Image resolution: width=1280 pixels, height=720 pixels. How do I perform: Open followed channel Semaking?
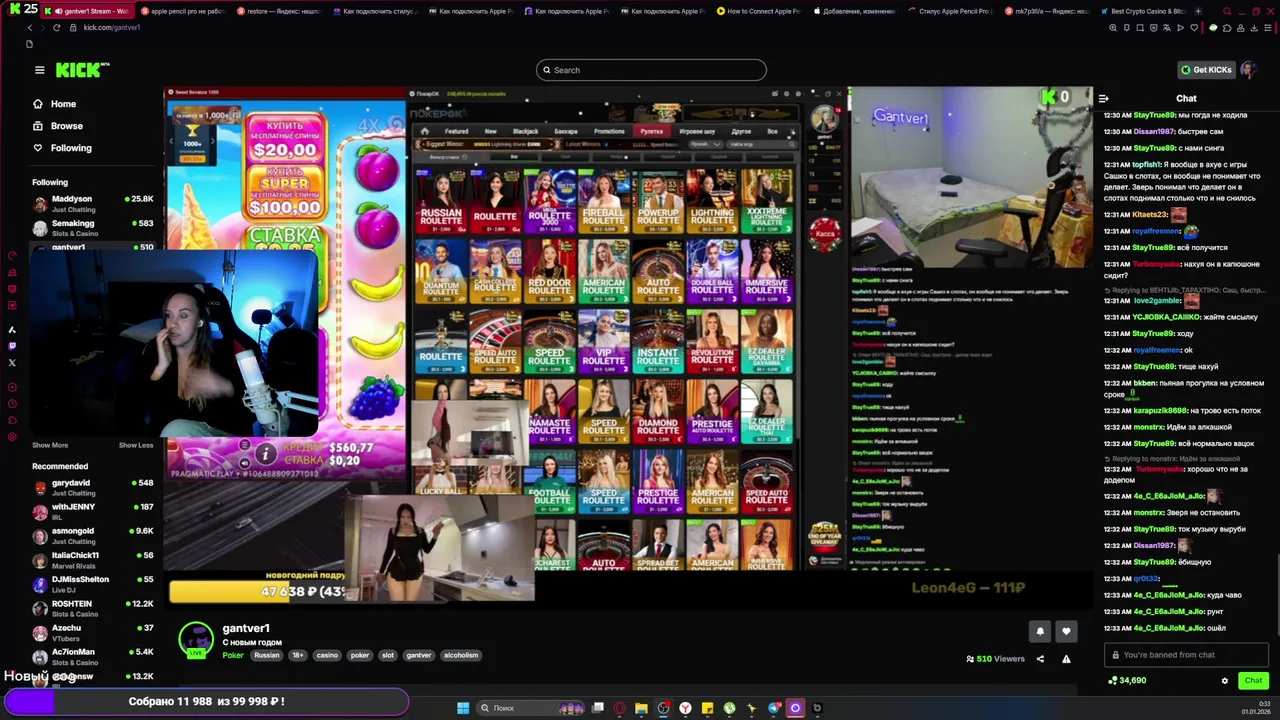pyautogui.click(x=92, y=227)
